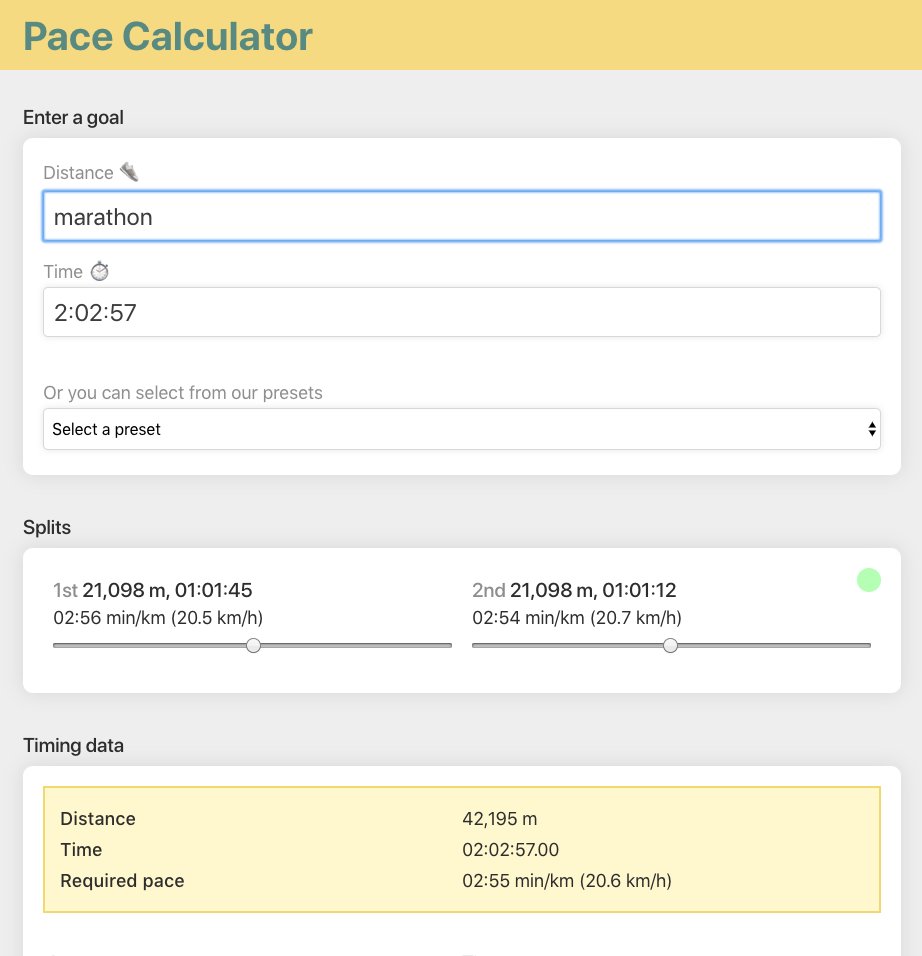The height and width of the screenshot is (956, 922).
Task: Click the 02:54 min/km (20.7 km/h) pace
Action: click(x=577, y=618)
